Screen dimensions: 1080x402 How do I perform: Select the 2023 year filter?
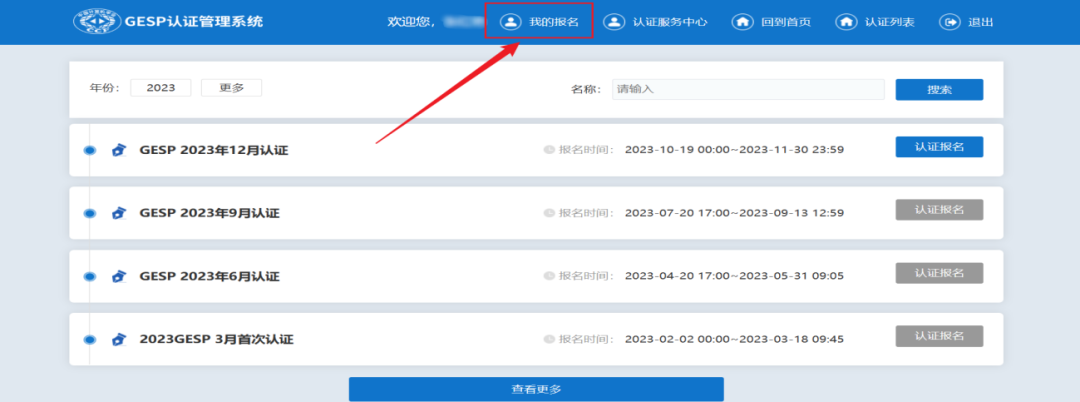tap(160, 87)
